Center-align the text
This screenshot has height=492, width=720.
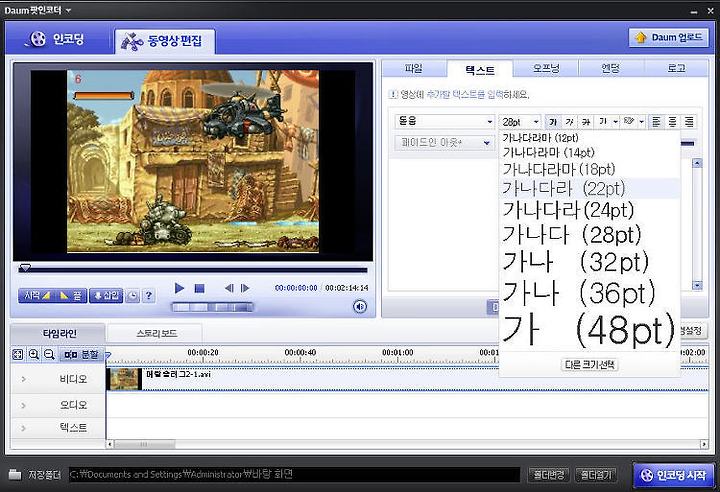coord(672,122)
